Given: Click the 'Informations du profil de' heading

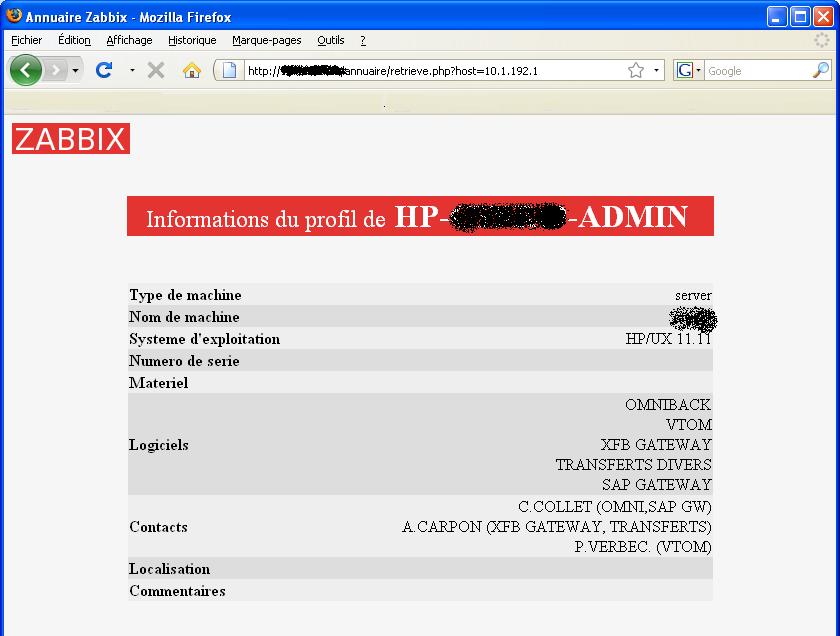Looking at the screenshot, I should 266,219.
